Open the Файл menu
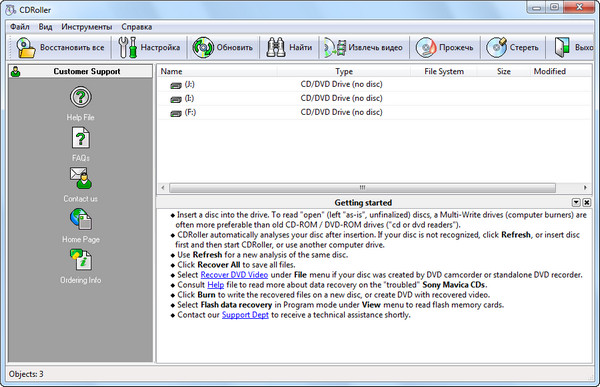Viewport: 600px width, 387px height. pos(20,27)
